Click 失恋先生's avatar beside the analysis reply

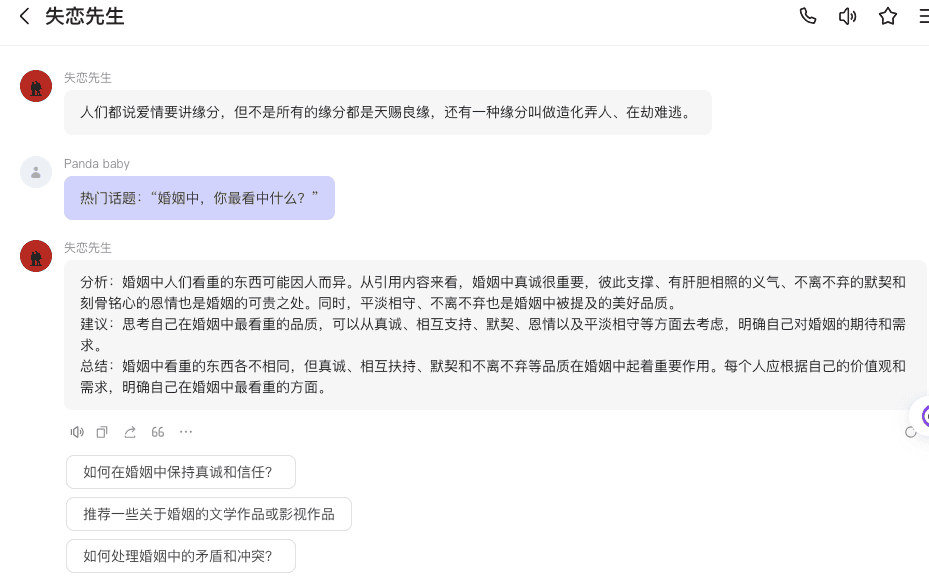pos(36,256)
